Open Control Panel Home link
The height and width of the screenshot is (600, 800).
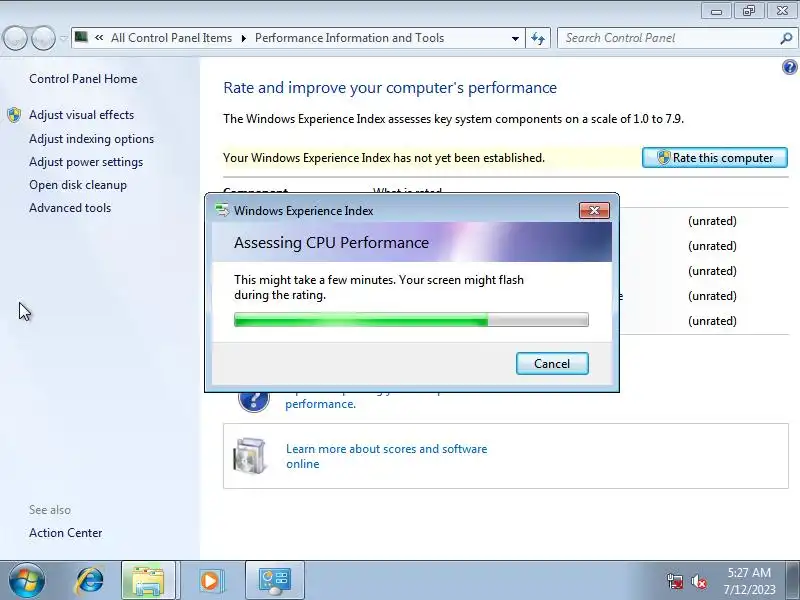pos(83,79)
